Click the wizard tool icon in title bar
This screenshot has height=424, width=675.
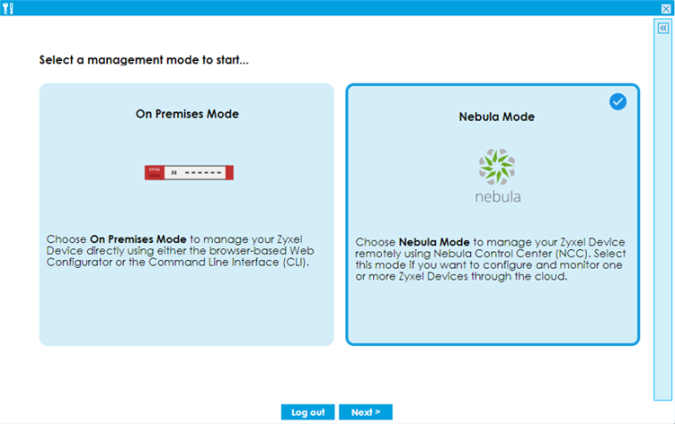[7, 7]
